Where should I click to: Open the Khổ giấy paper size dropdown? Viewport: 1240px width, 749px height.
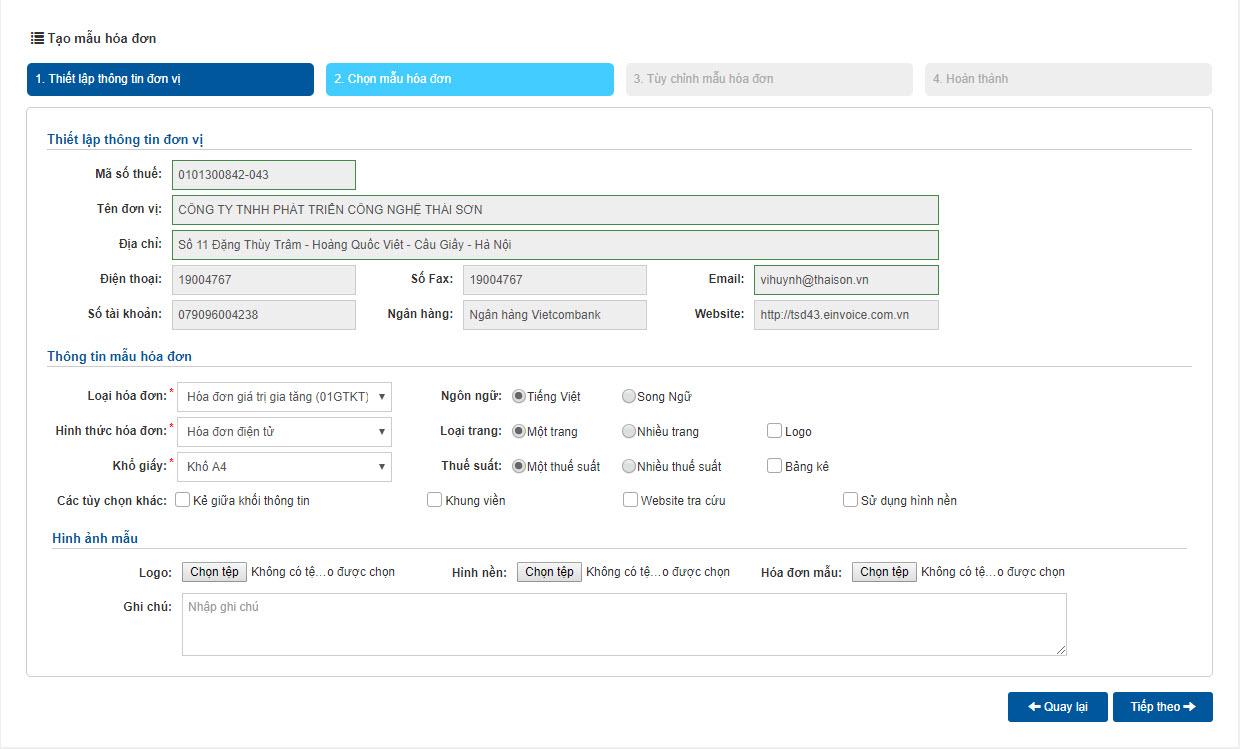284,467
